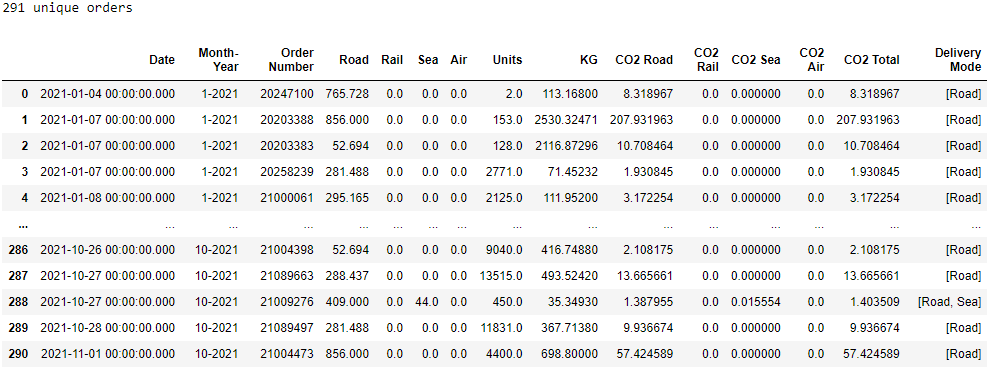Click the KG value 2530.32471
The width and height of the screenshot is (1001, 379).
coord(566,120)
